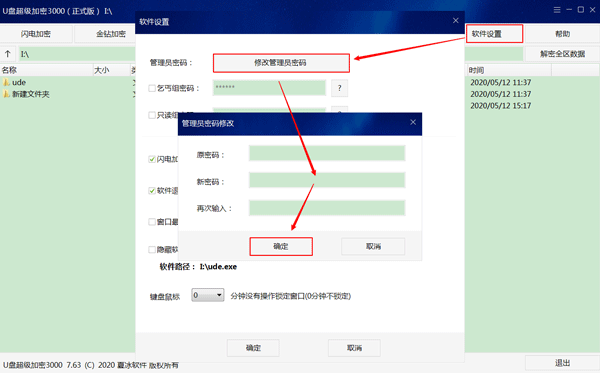Viewport: 600px width, 373px height.
Task: Click 修改管理员密码 button
Action: 281,63
